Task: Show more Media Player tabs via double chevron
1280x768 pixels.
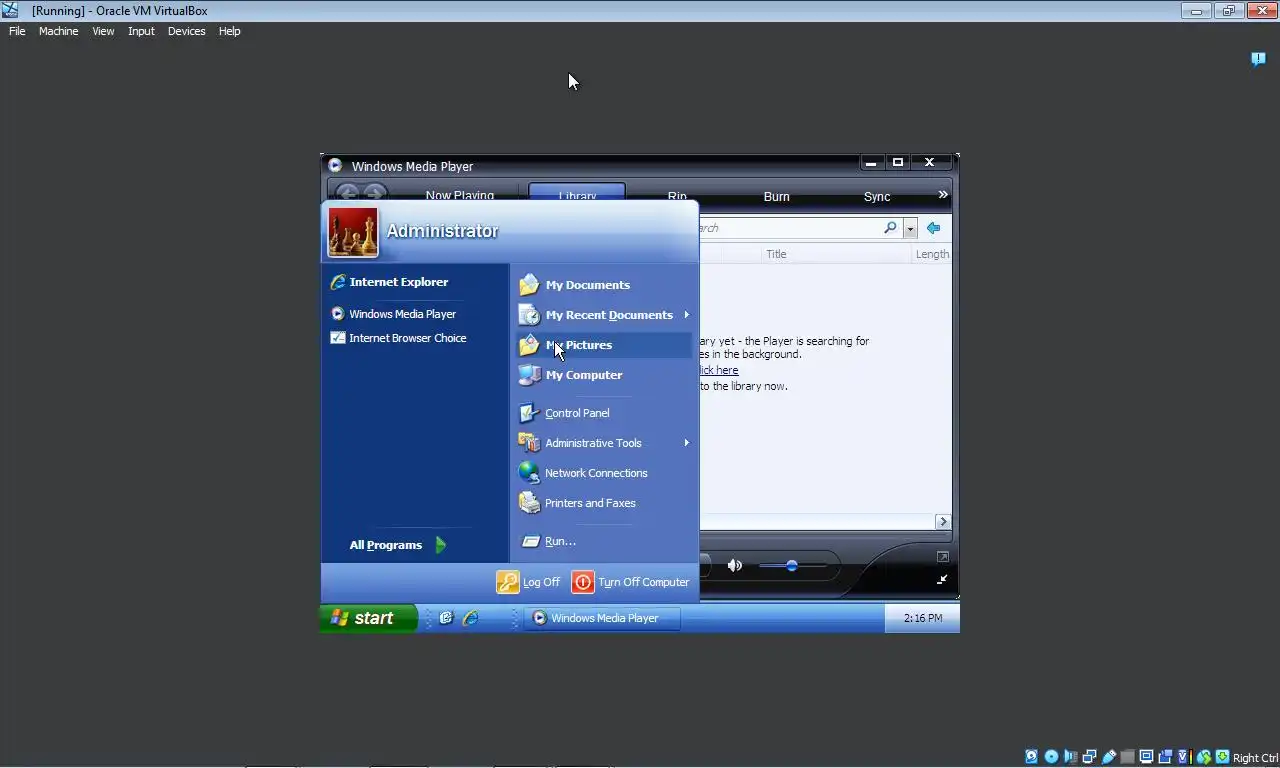Action: 942,195
